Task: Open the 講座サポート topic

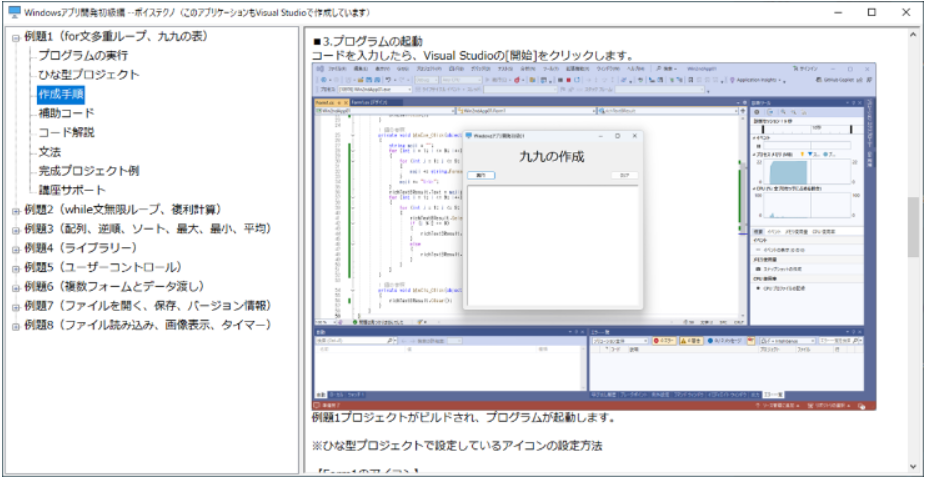Action: click(72, 191)
